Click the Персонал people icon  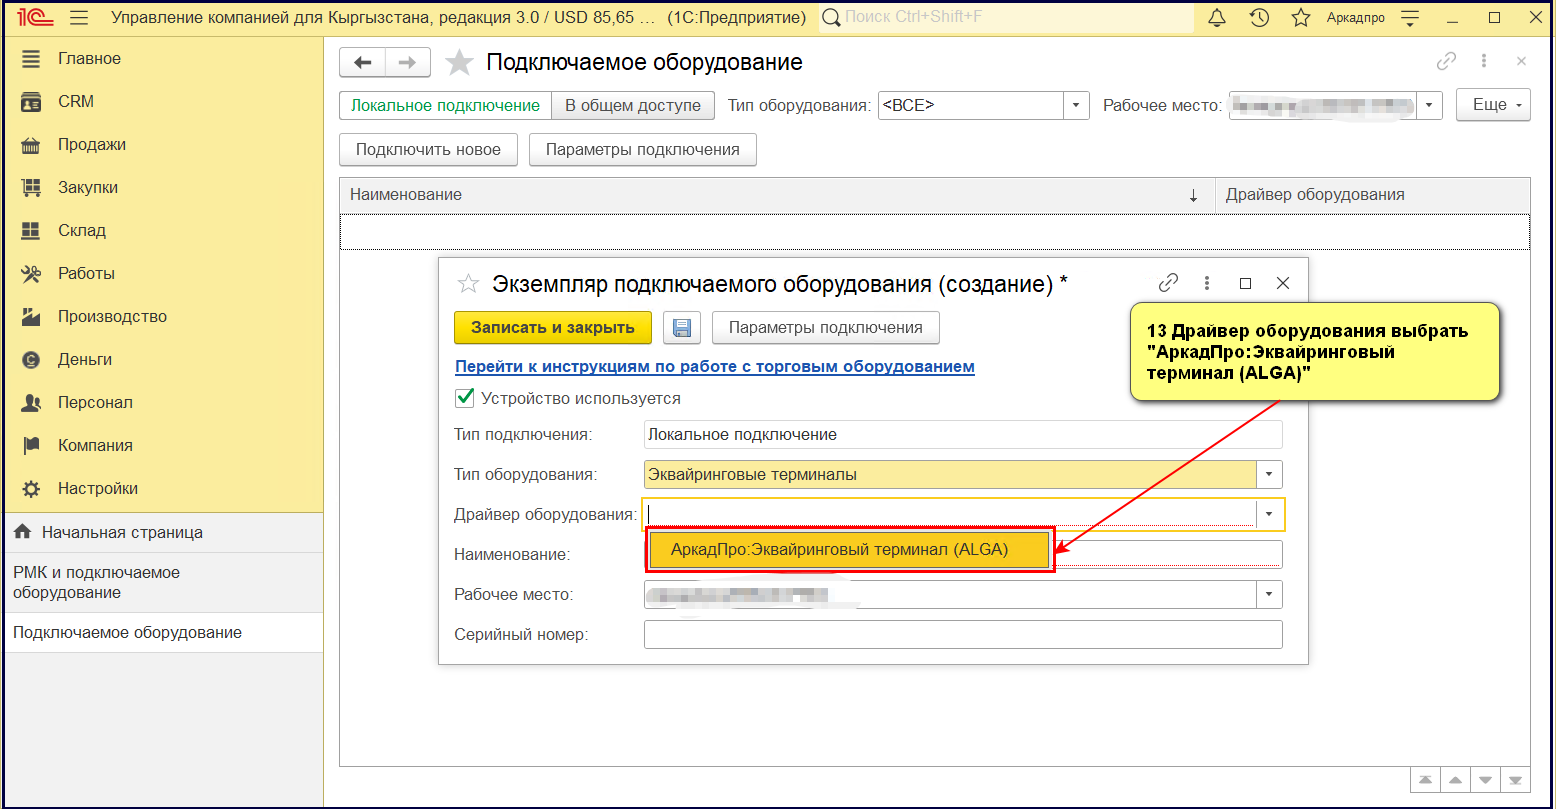coord(31,402)
